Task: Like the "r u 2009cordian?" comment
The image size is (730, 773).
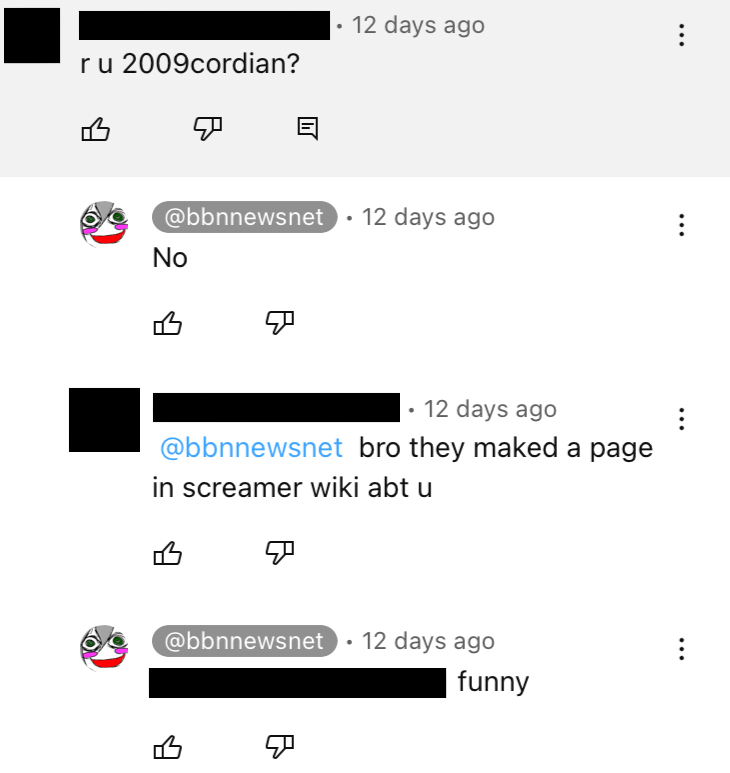Action: coord(95,129)
